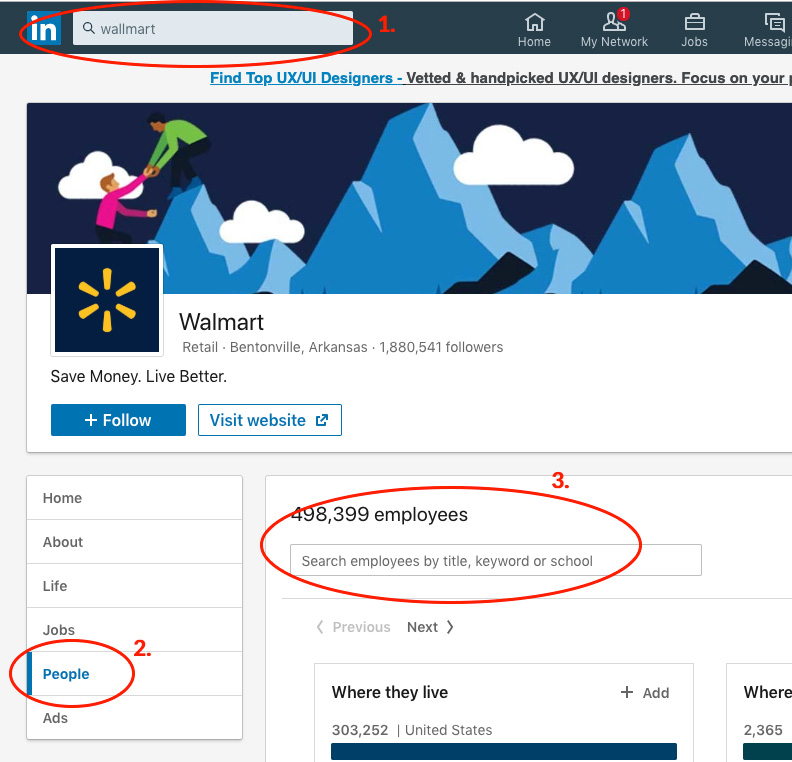This screenshot has height=762, width=792.
Task: Open the Ads tab in sidebar
Action: tap(56, 718)
